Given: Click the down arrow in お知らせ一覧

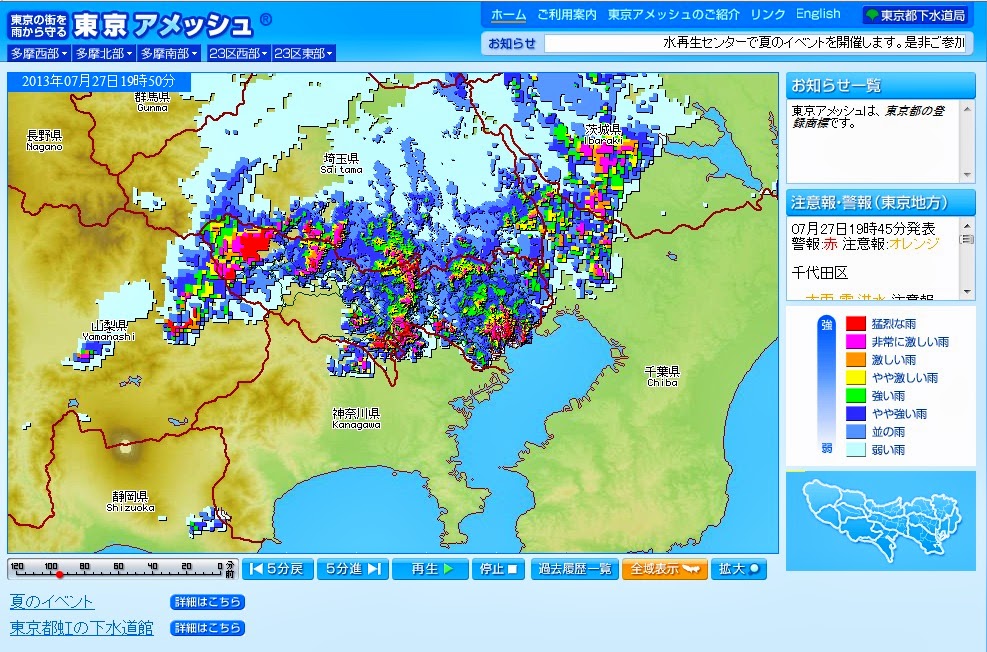Looking at the screenshot, I should (967, 175).
